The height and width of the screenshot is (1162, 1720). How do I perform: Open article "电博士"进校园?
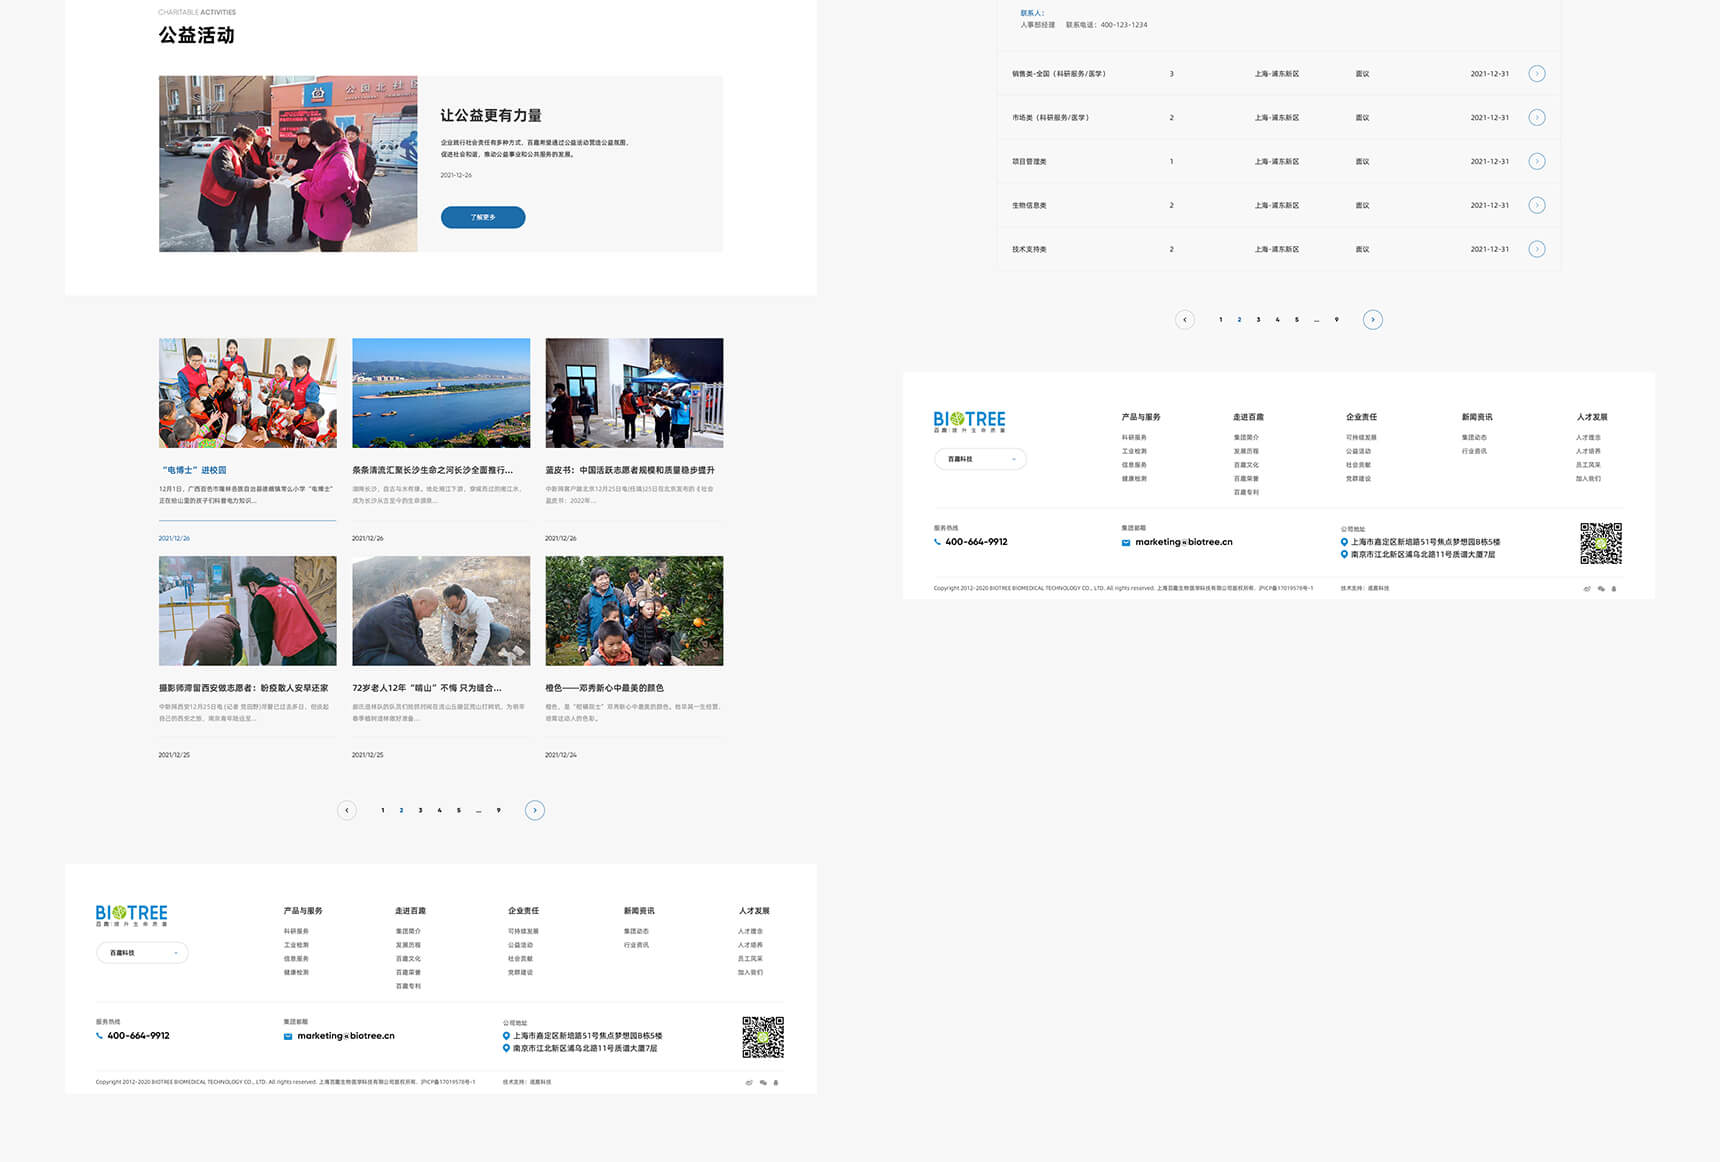193,470
